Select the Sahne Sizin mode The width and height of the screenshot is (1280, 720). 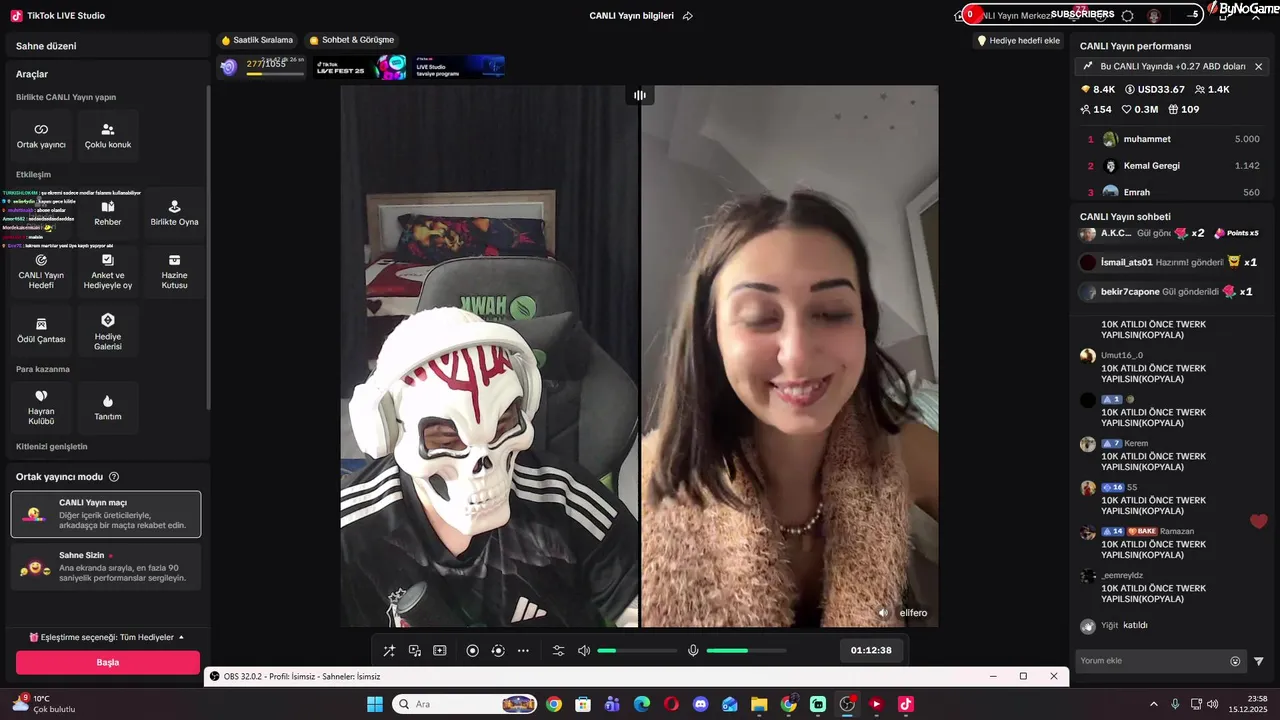click(x=106, y=567)
